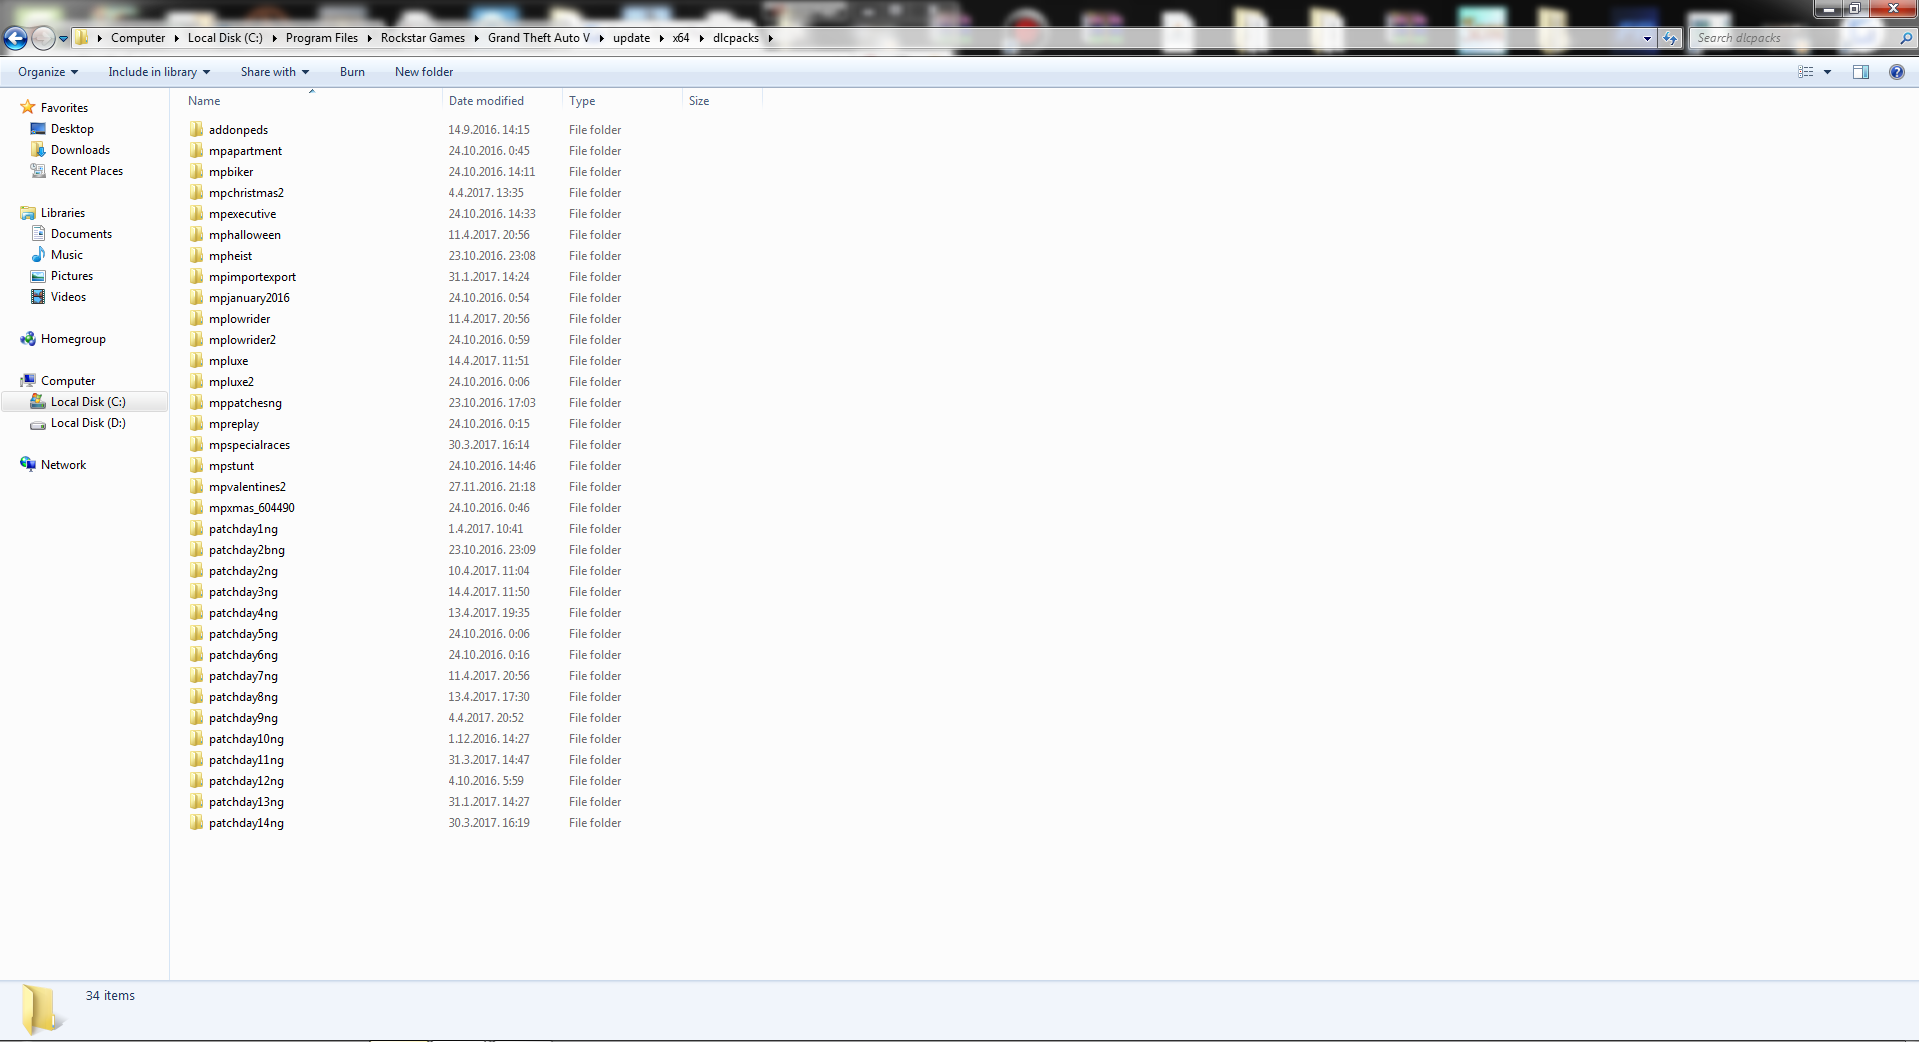Click the Change your view icon

tap(1805, 72)
